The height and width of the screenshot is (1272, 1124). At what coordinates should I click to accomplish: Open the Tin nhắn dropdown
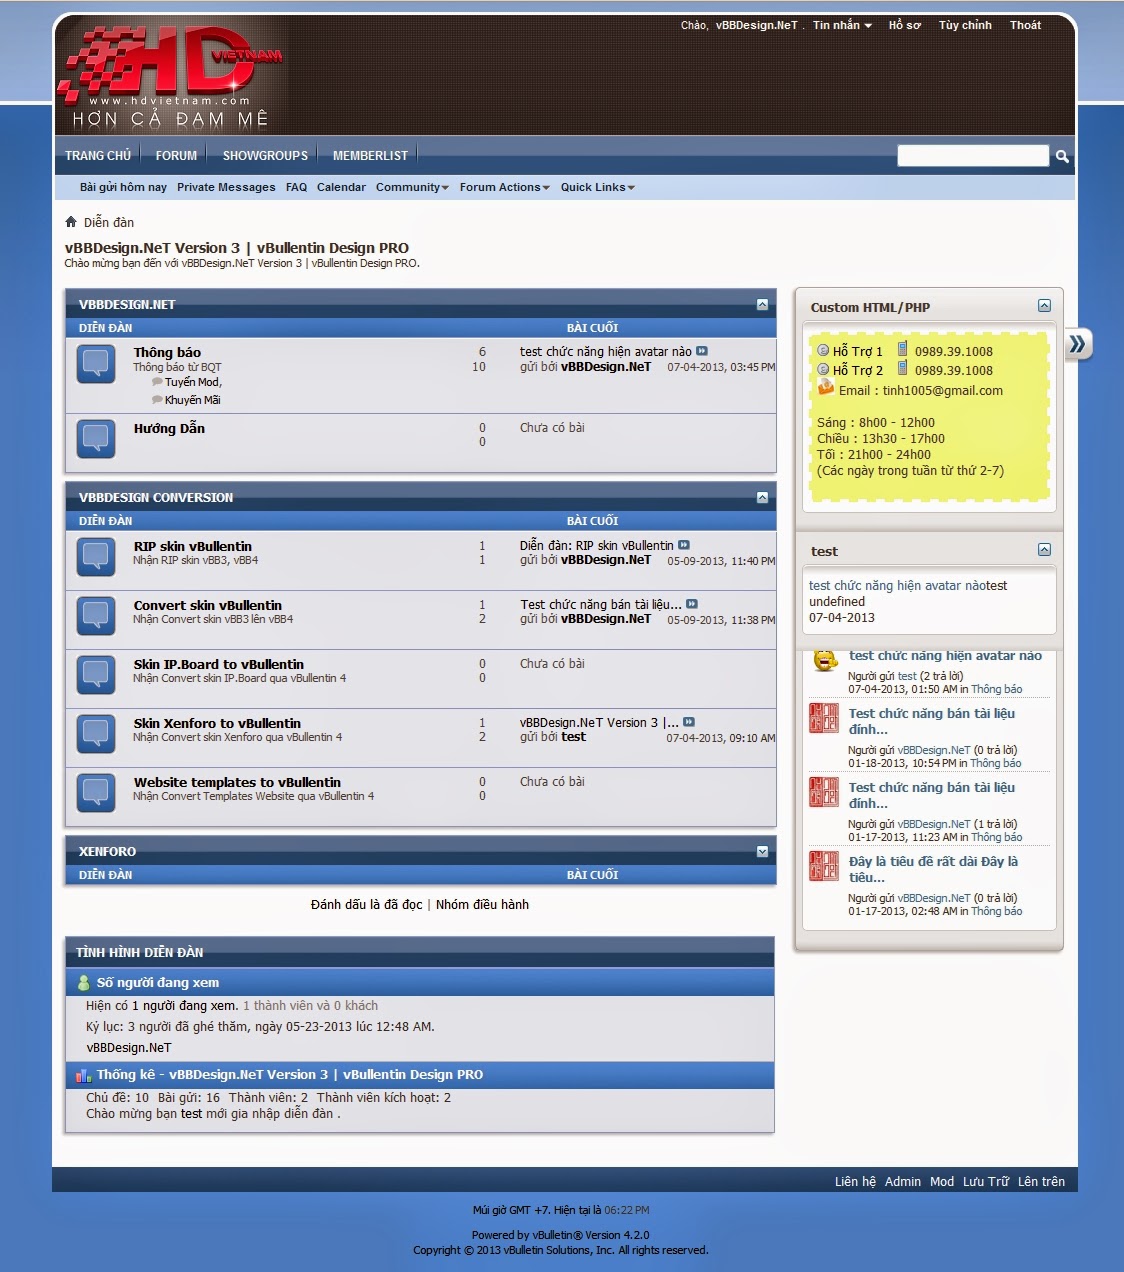point(842,25)
